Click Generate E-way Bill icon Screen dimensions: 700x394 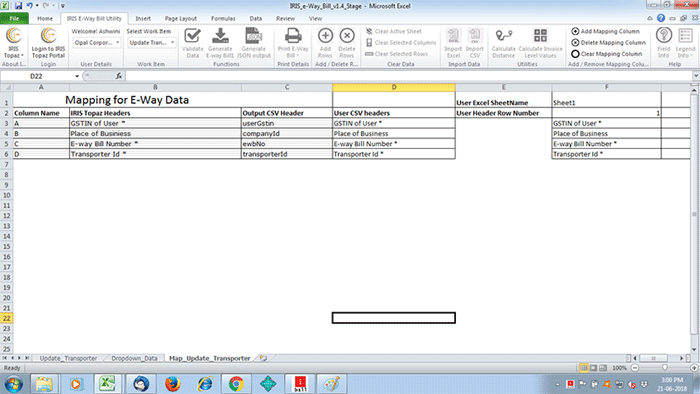[x=220, y=43]
